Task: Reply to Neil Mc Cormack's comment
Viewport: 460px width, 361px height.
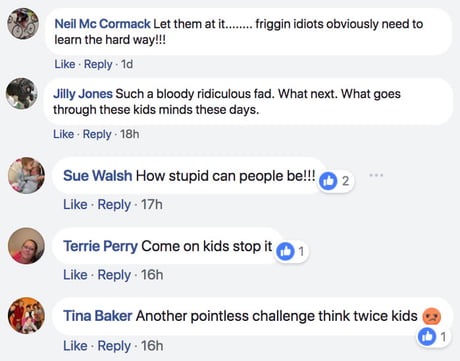Action: (x=98, y=64)
